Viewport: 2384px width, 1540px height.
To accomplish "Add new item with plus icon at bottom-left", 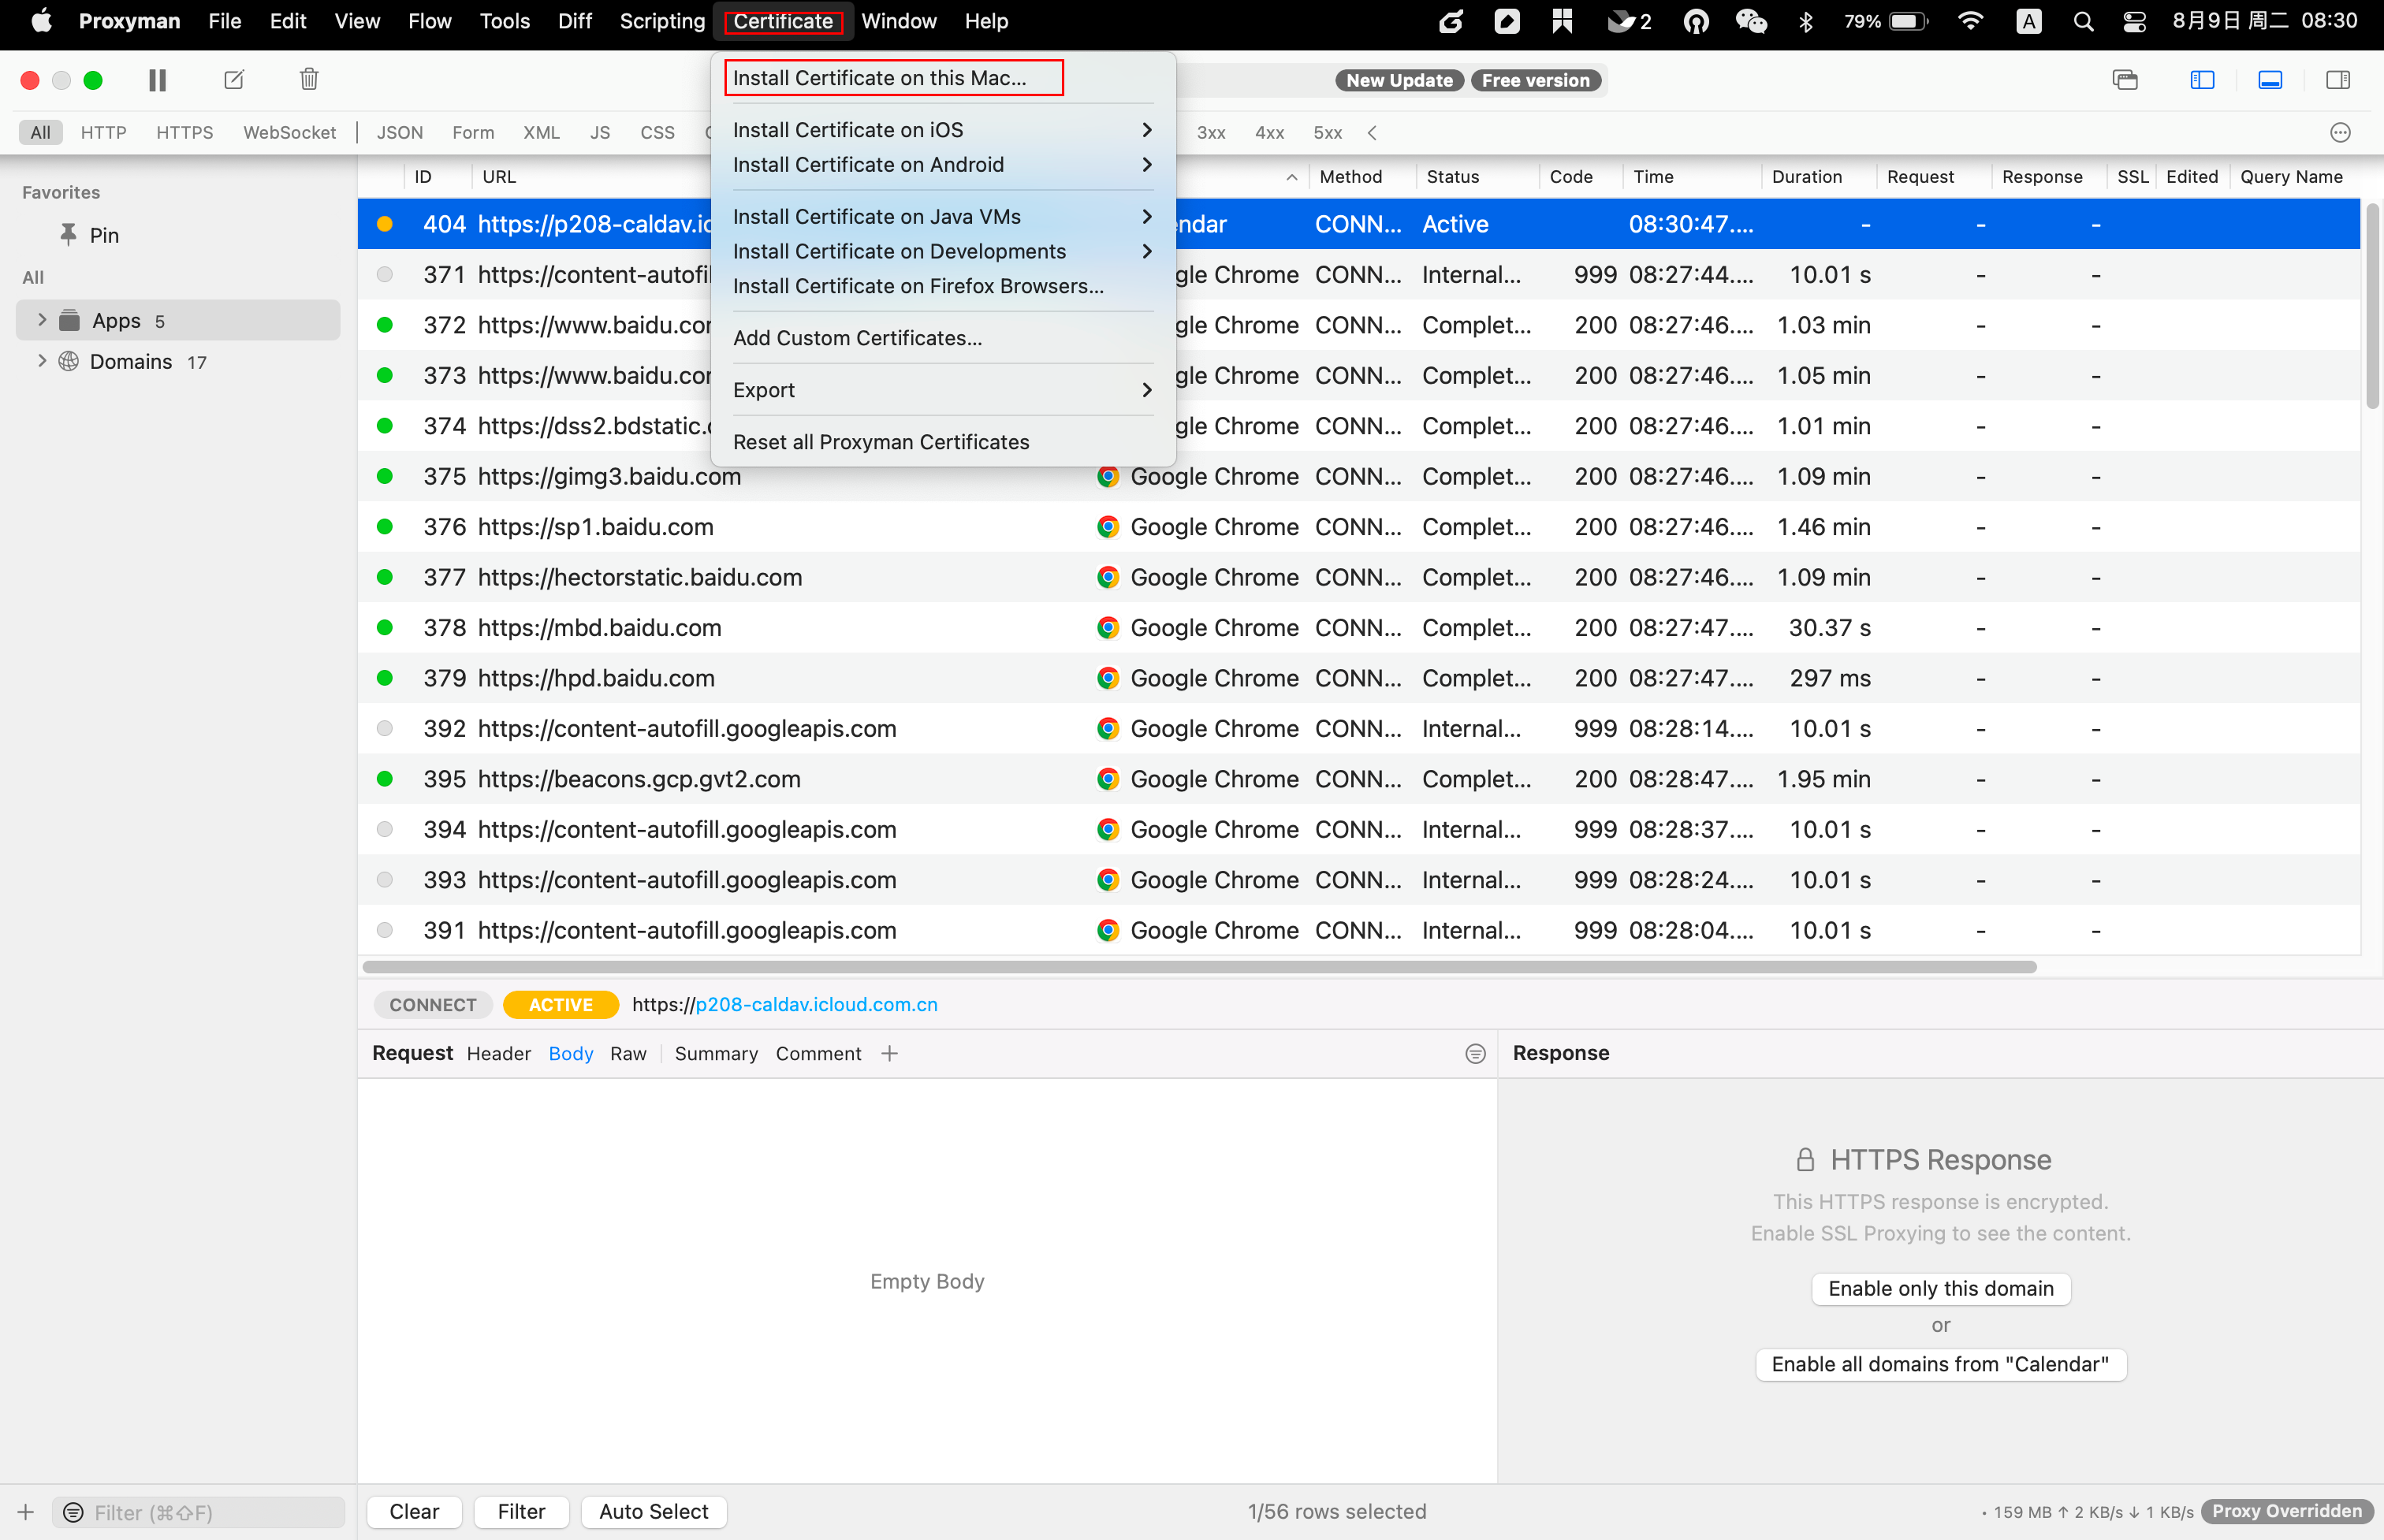I will coord(26,1512).
